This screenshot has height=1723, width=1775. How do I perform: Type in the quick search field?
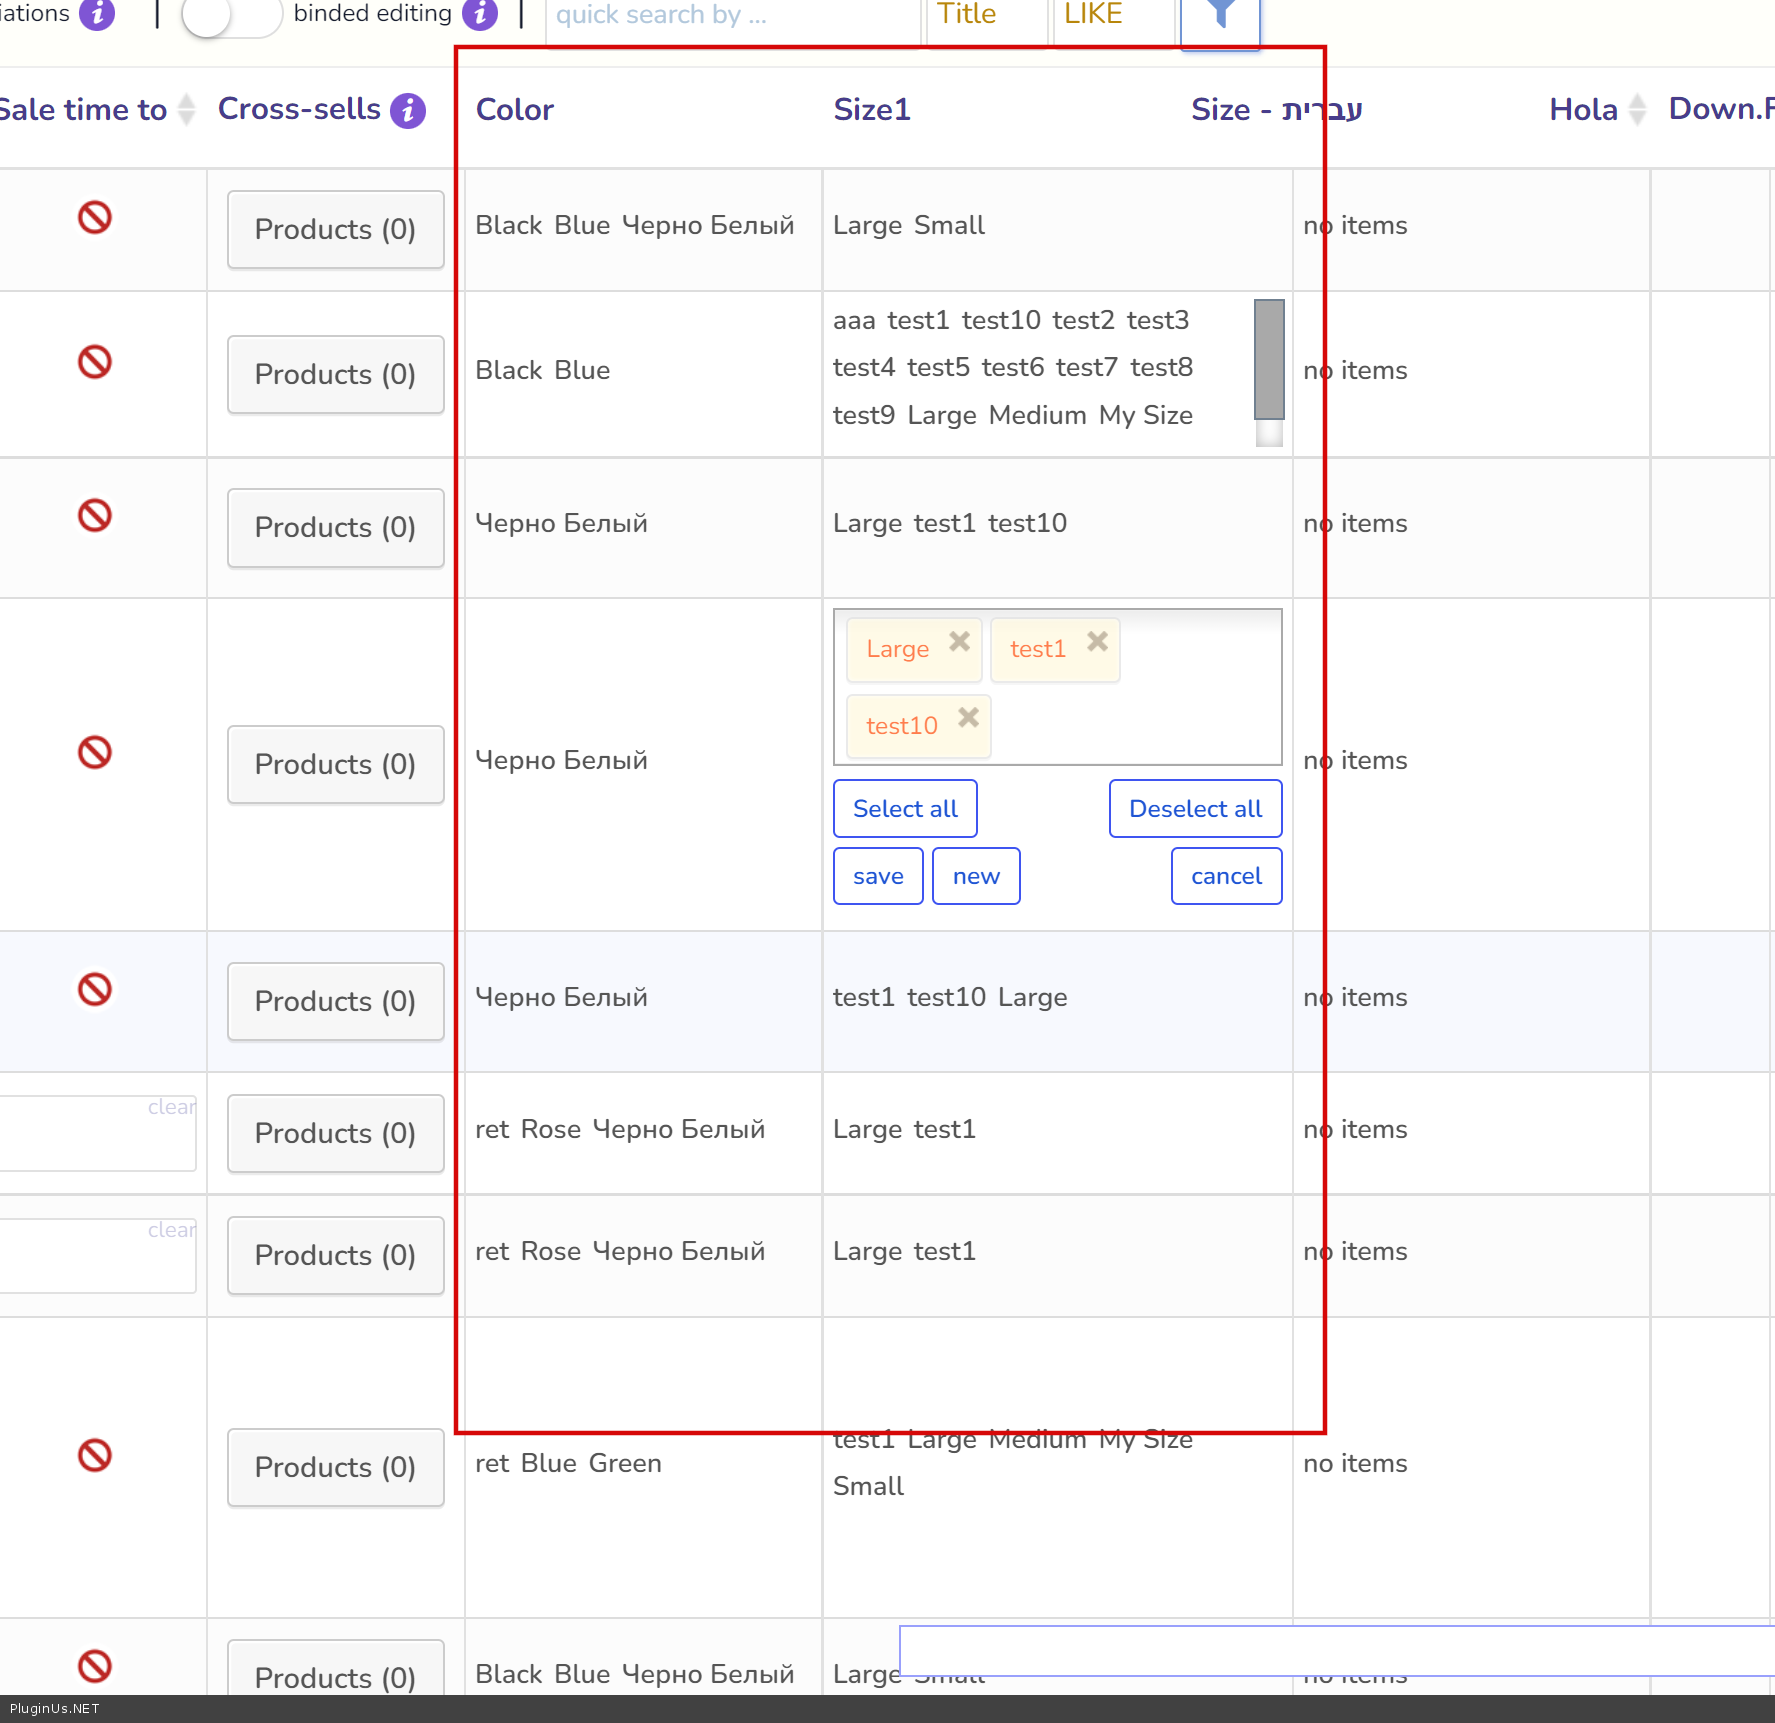tap(732, 16)
